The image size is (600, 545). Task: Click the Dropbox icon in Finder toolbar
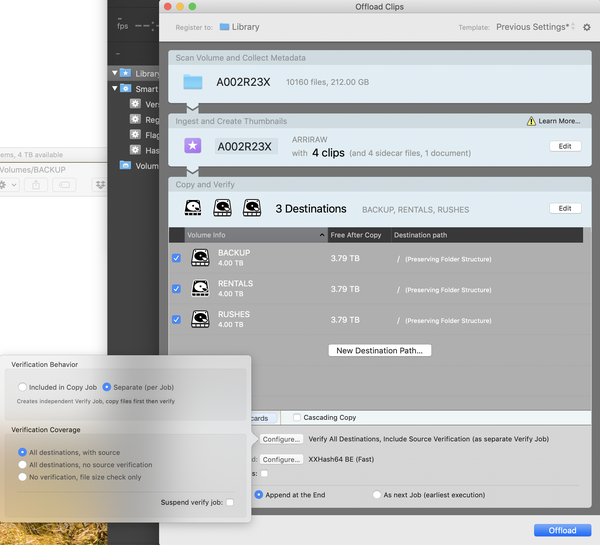(x=100, y=185)
